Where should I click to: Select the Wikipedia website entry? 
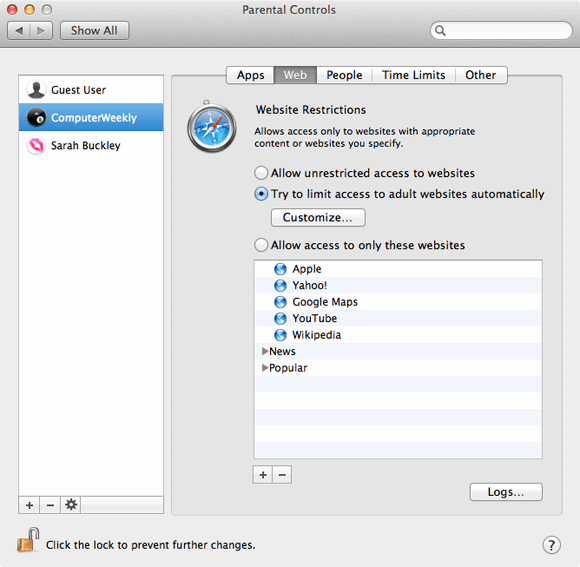tap(398, 335)
